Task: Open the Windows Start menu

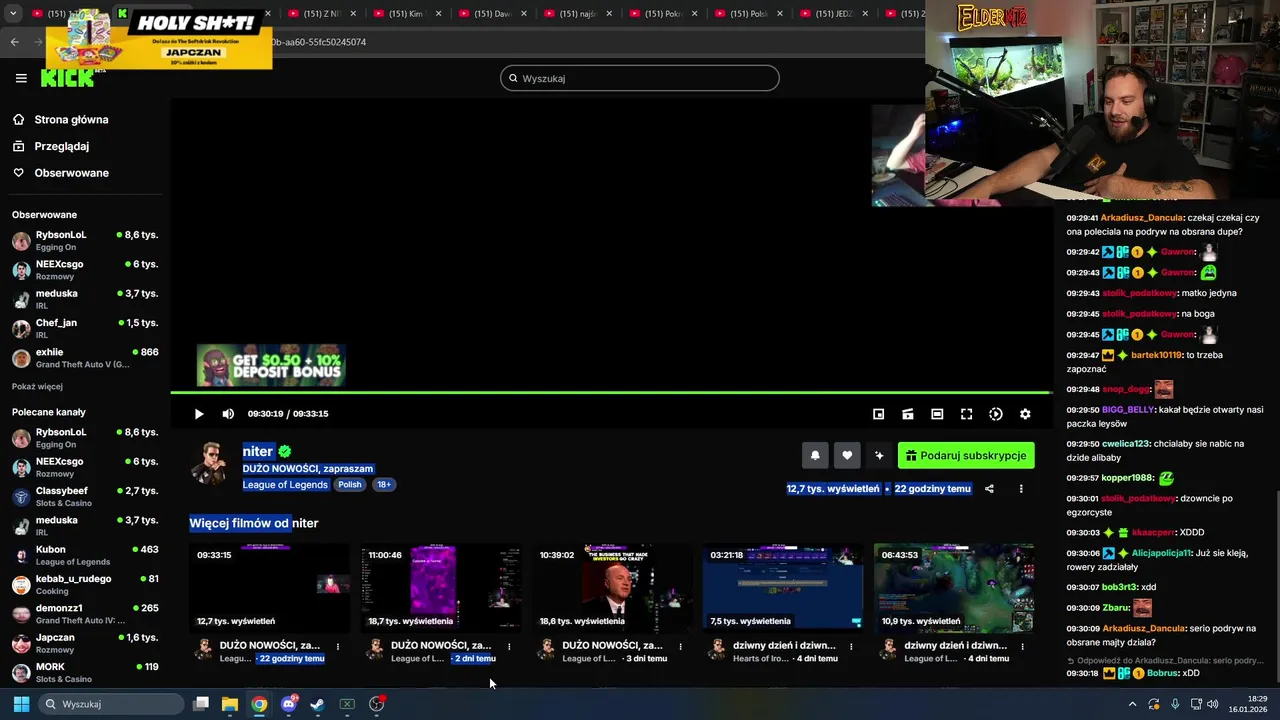Action: [21, 704]
